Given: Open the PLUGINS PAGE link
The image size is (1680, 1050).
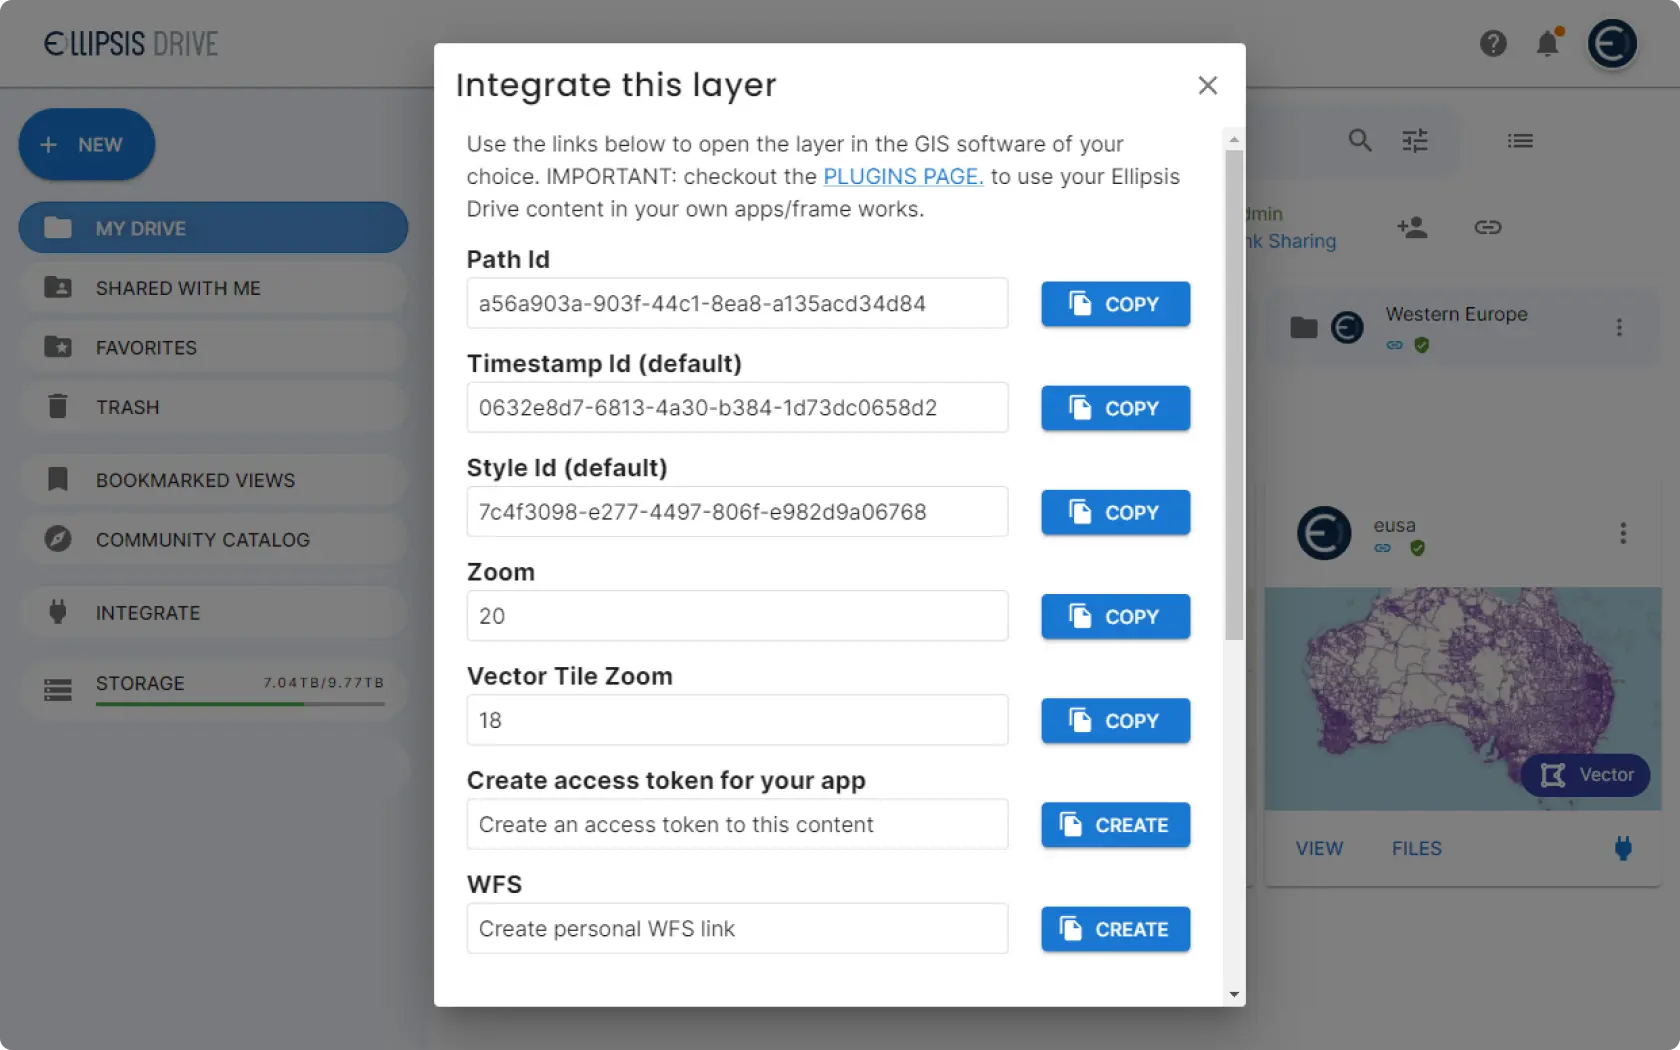Looking at the screenshot, I should (x=903, y=177).
